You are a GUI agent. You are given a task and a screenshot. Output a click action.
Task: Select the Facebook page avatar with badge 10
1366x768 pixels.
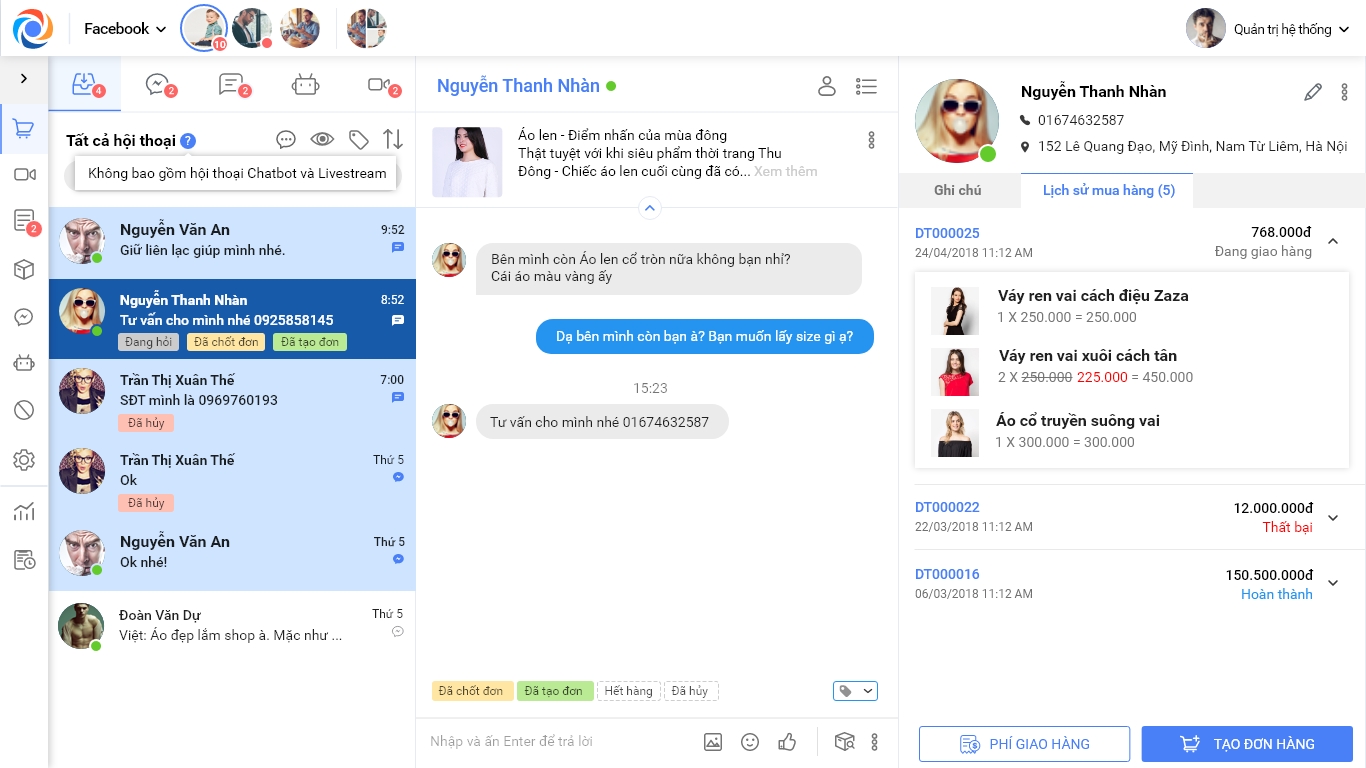(x=204, y=29)
